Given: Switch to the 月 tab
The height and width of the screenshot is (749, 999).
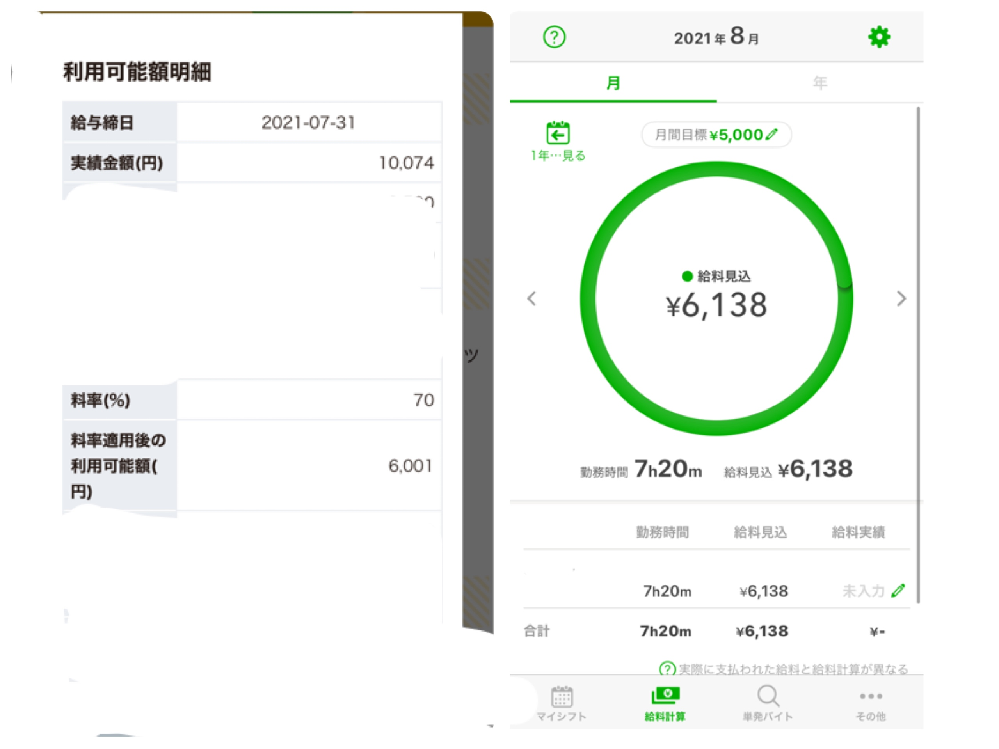Looking at the screenshot, I should (613, 83).
